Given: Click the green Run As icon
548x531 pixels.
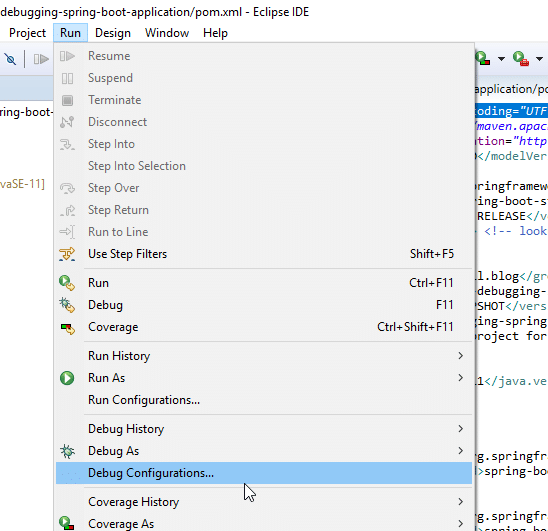Looking at the screenshot, I should tap(67, 378).
